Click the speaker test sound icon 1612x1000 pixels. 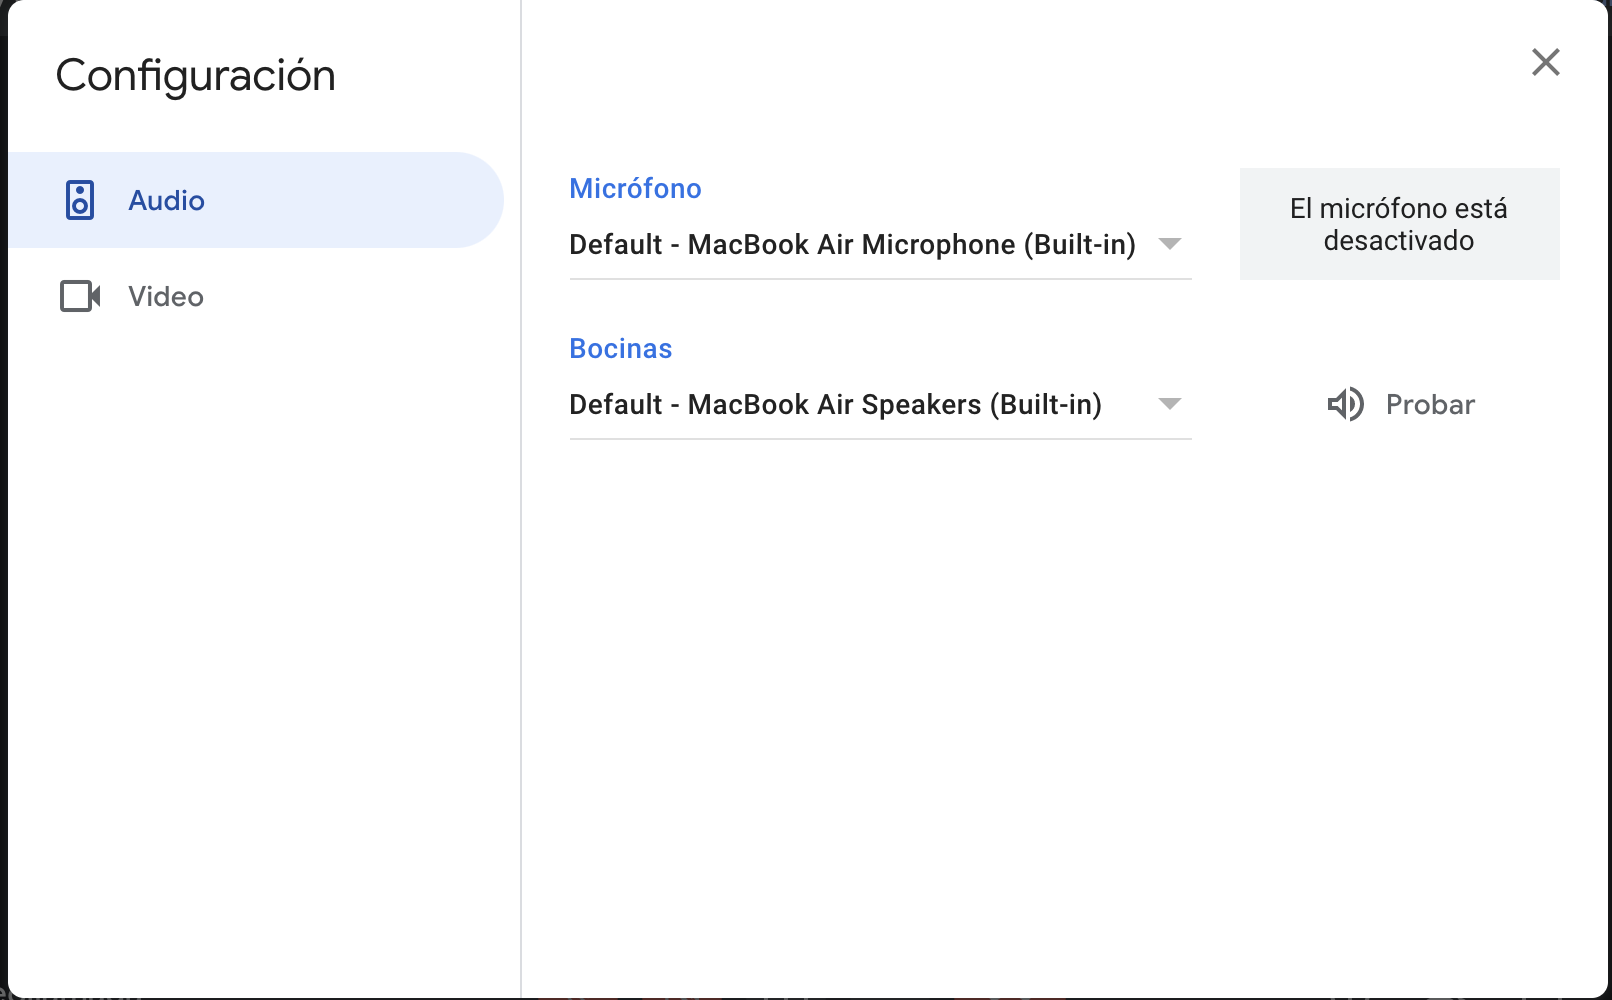(1345, 404)
